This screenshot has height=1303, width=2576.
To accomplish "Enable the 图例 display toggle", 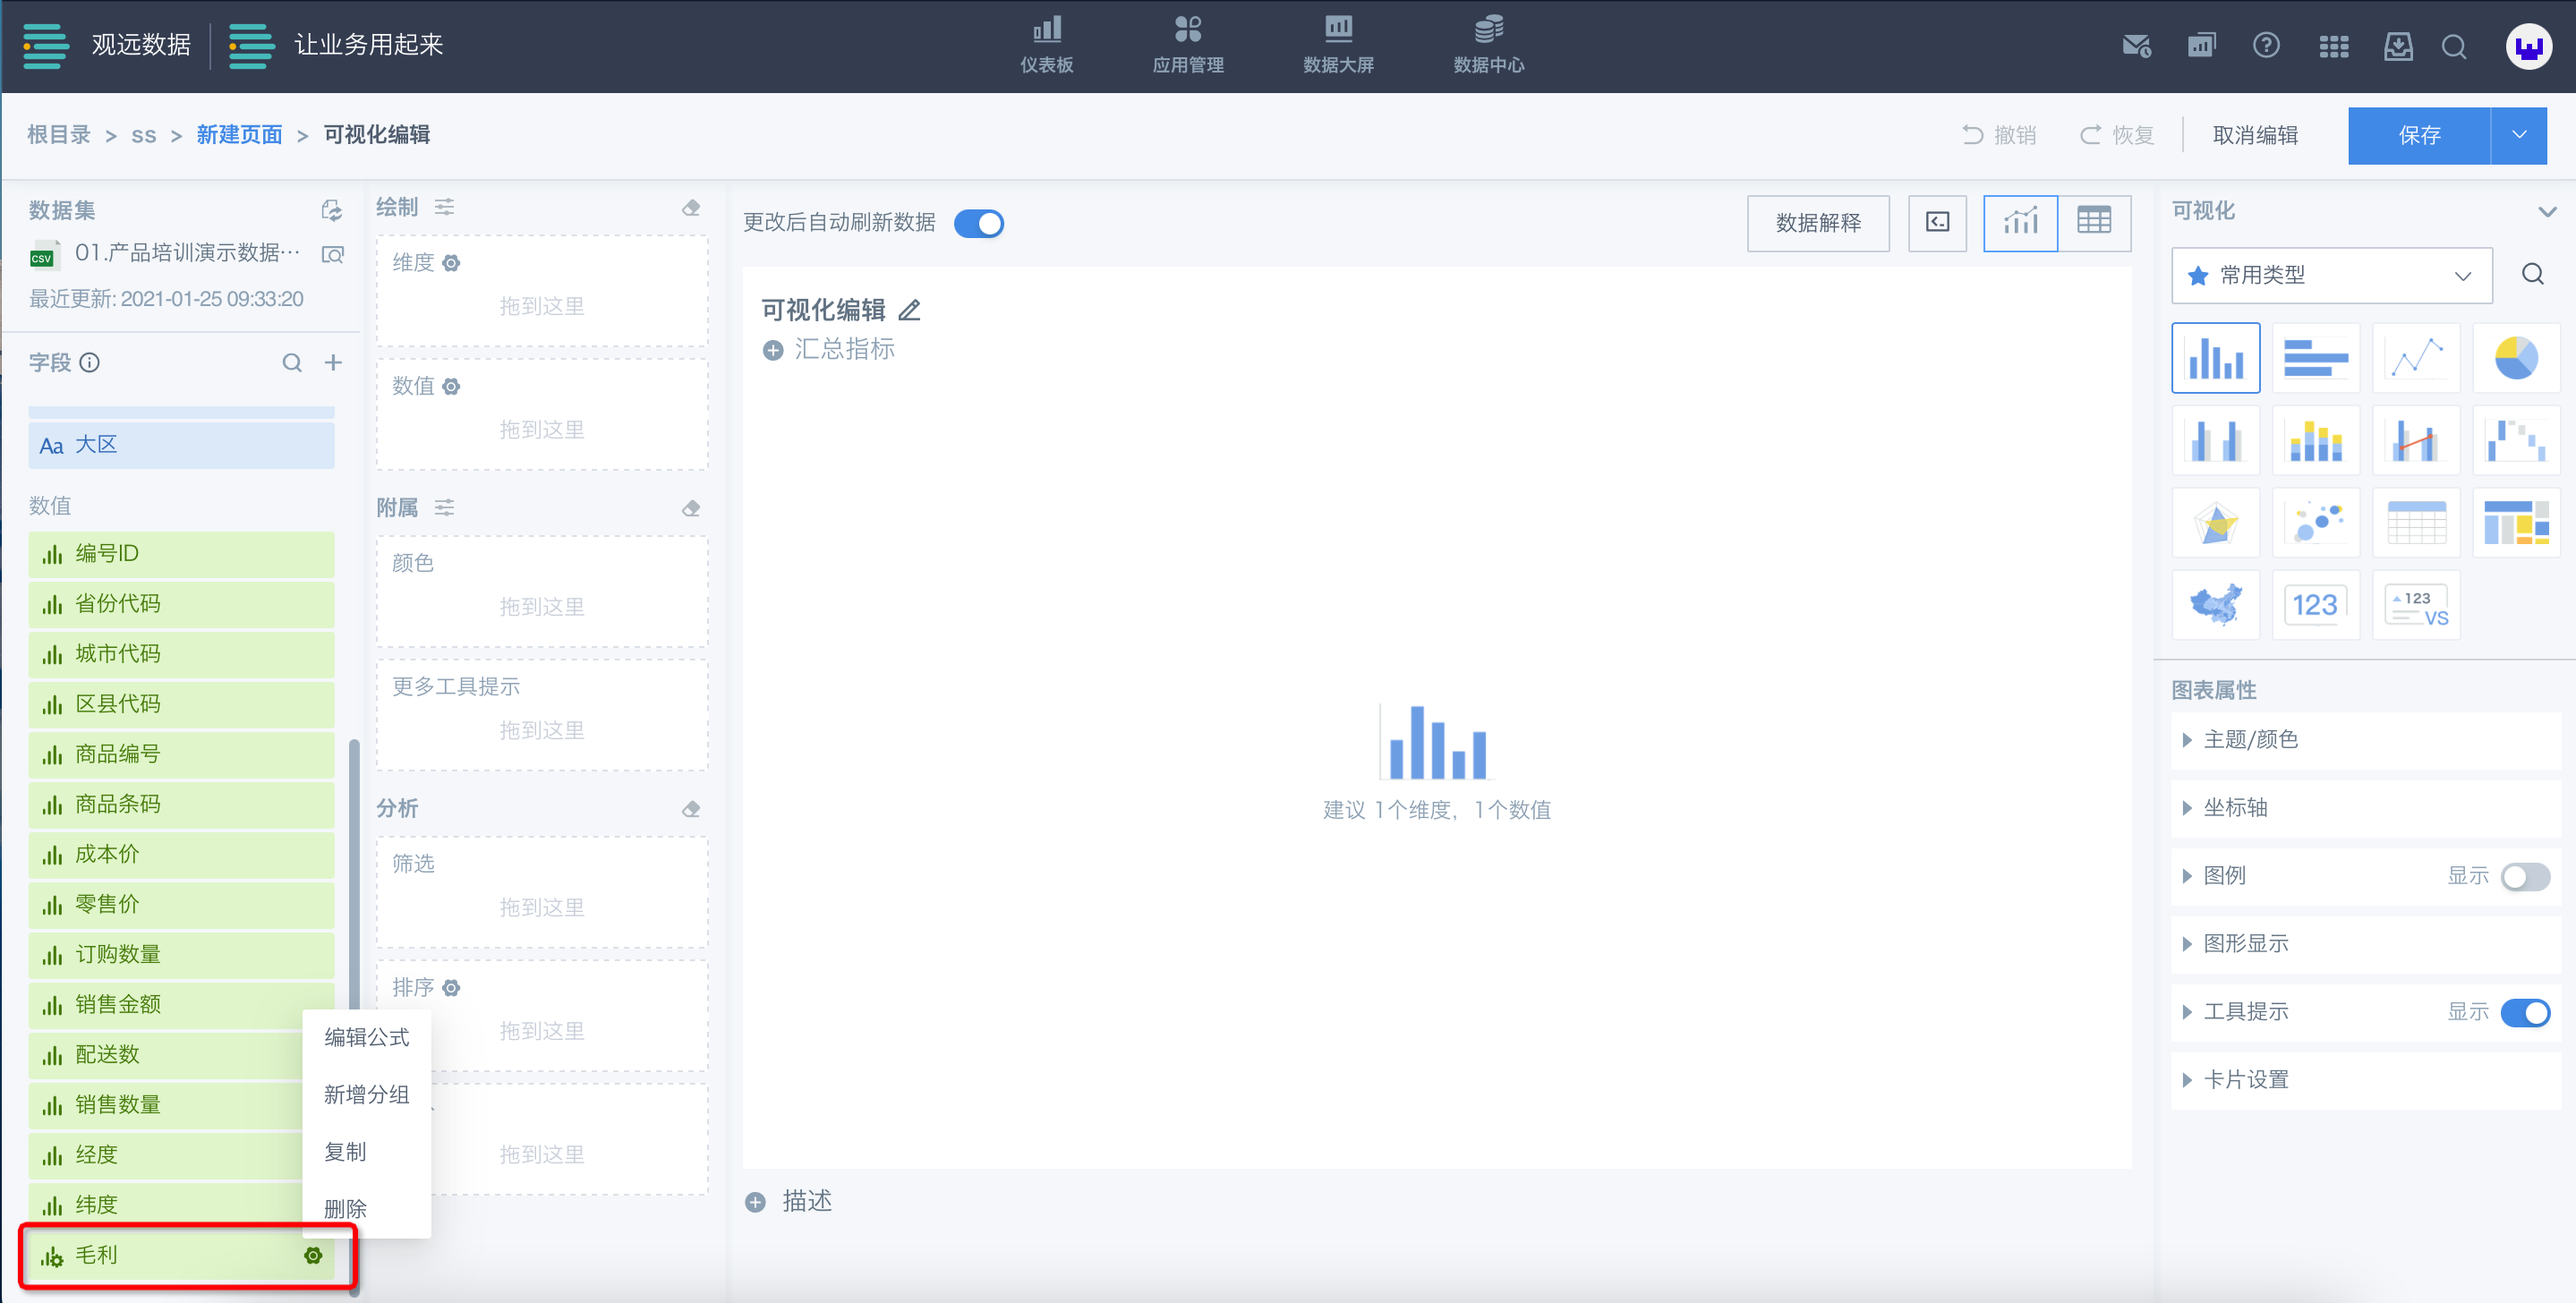I will coord(2524,877).
